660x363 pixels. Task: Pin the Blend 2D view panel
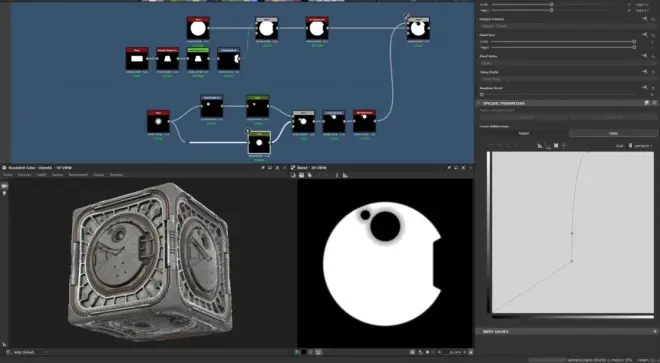point(449,168)
